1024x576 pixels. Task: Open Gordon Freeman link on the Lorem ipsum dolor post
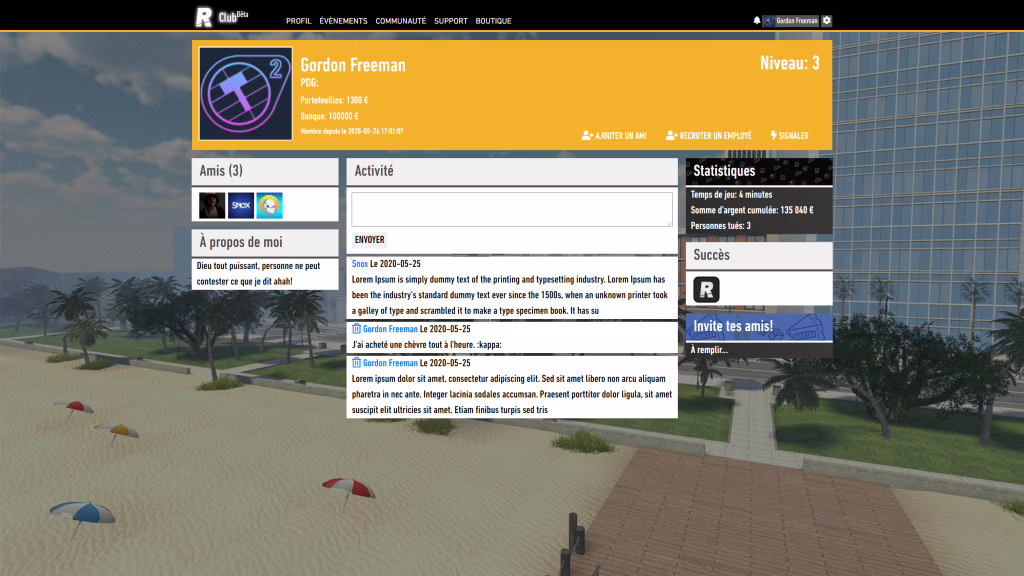tap(390, 363)
